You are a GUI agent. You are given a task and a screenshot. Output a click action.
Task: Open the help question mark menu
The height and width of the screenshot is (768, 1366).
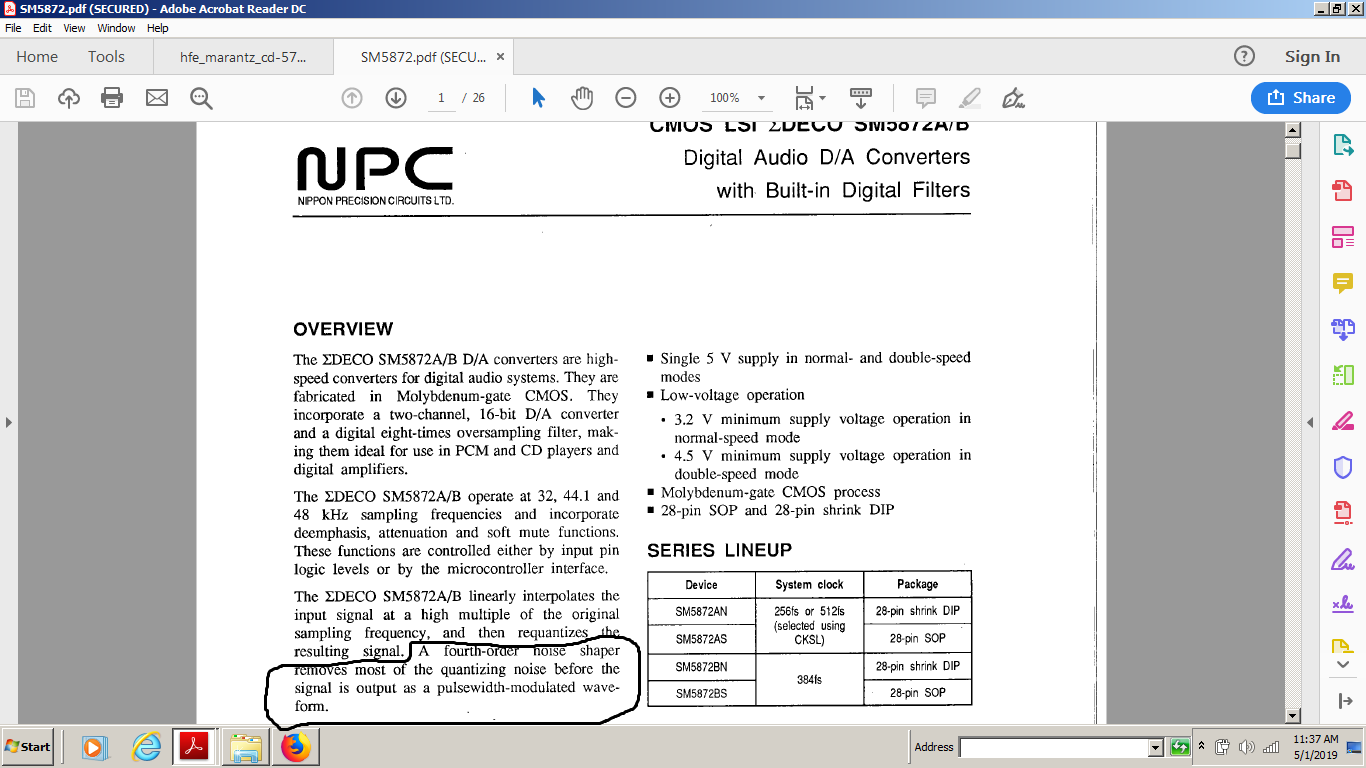pyautogui.click(x=1244, y=56)
